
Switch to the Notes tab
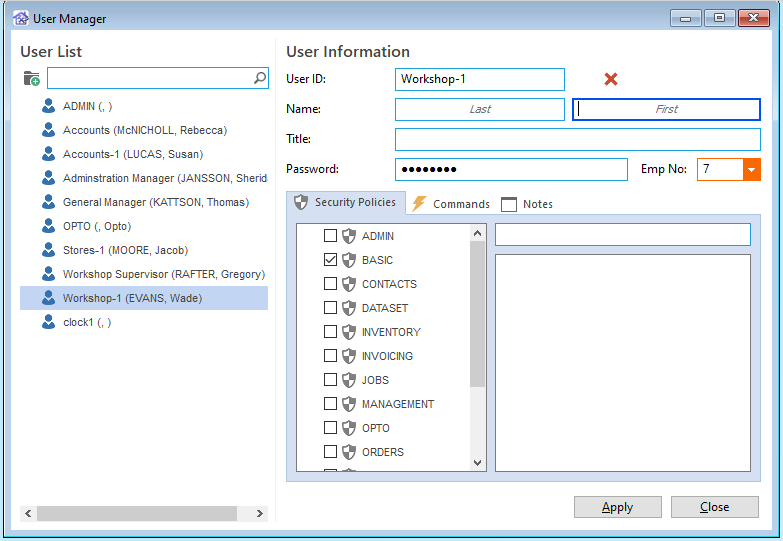527,204
